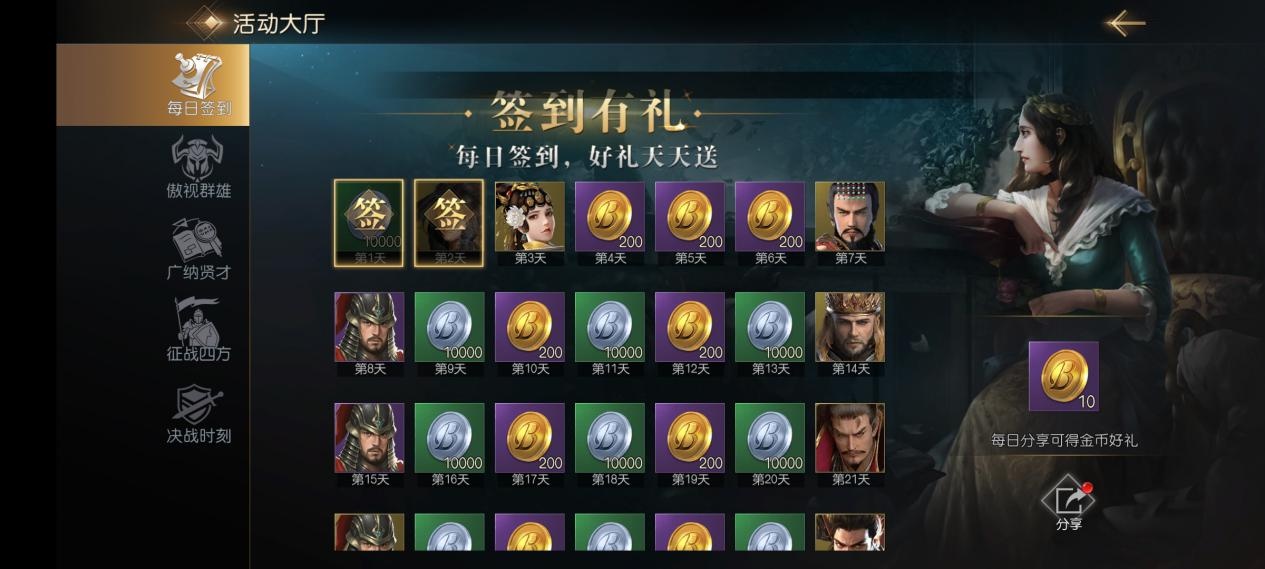Click the 活动大厅 title diamond emblem

click(x=206, y=22)
